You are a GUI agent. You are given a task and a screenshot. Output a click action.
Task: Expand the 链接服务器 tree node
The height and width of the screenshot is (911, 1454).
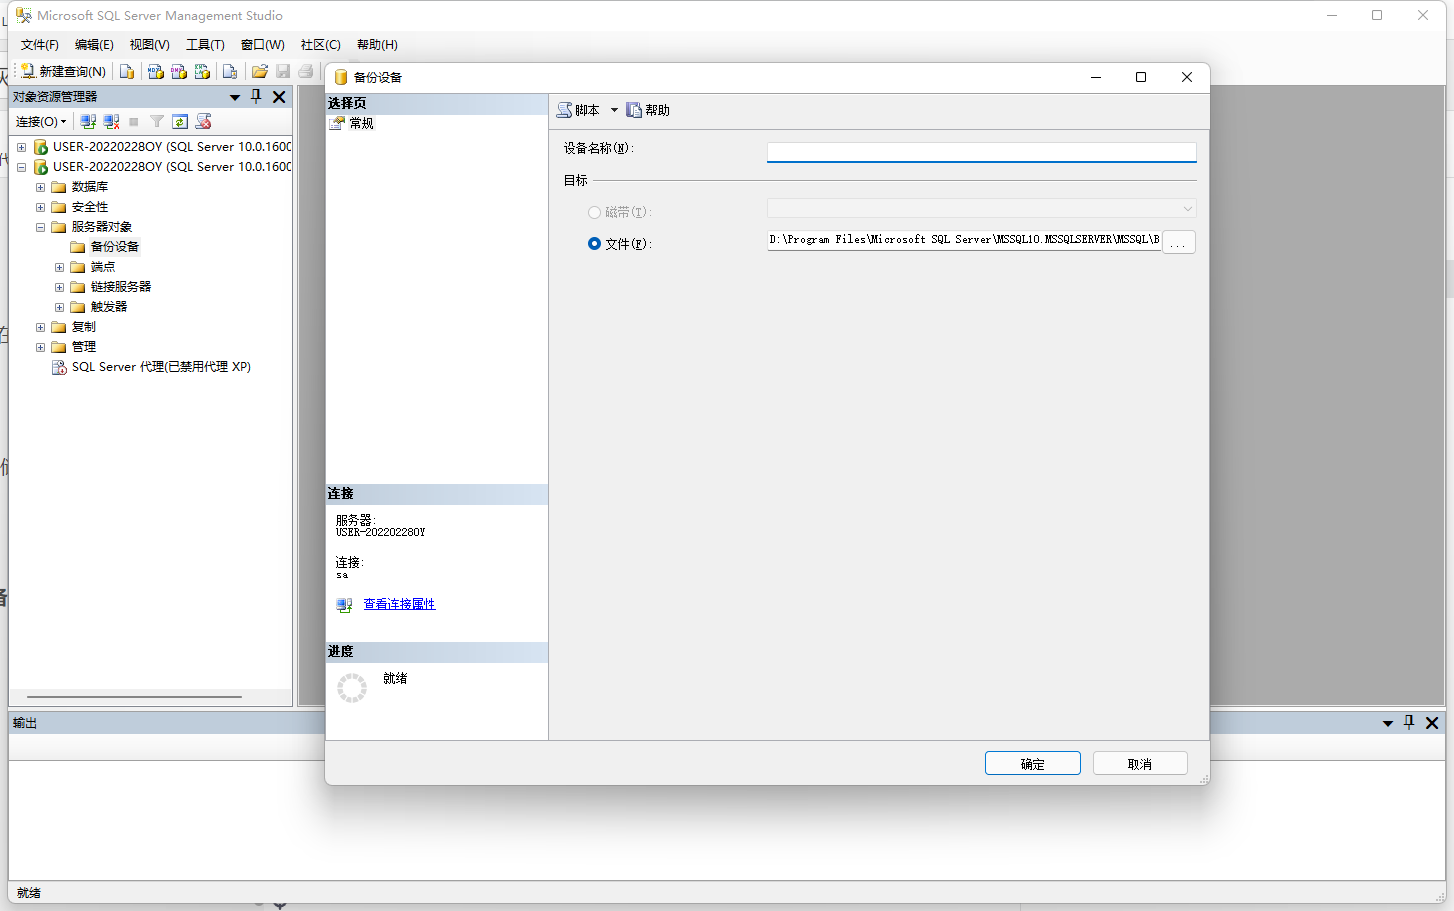pos(59,287)
